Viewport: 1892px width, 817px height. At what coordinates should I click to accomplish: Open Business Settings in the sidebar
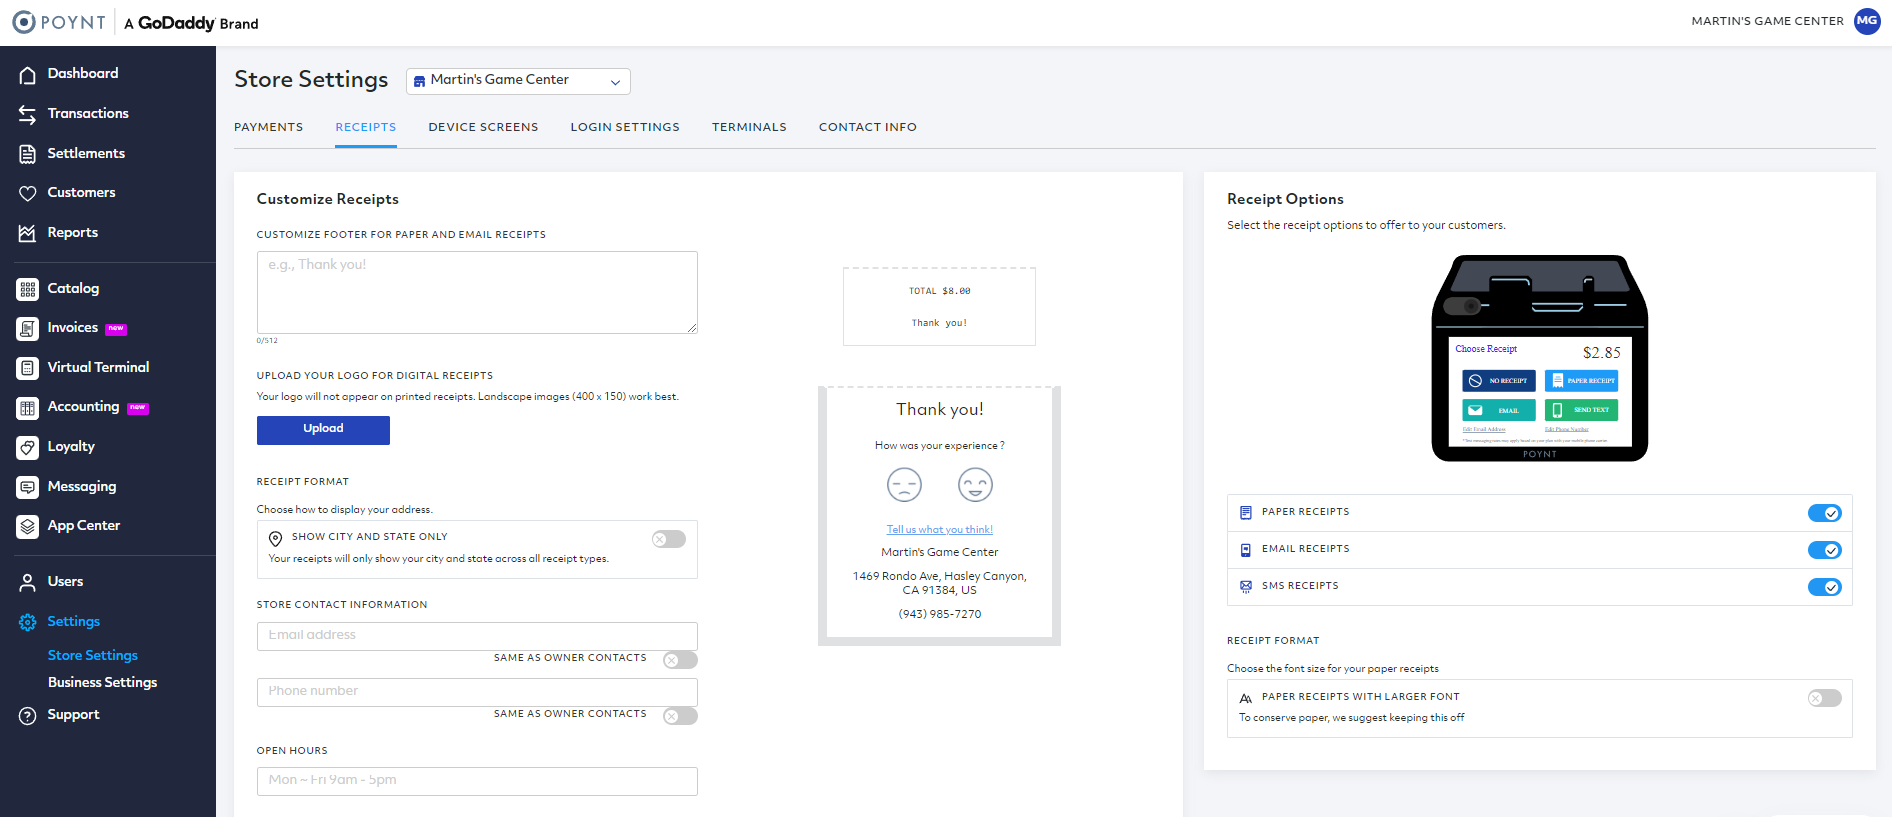click(103, 682)
